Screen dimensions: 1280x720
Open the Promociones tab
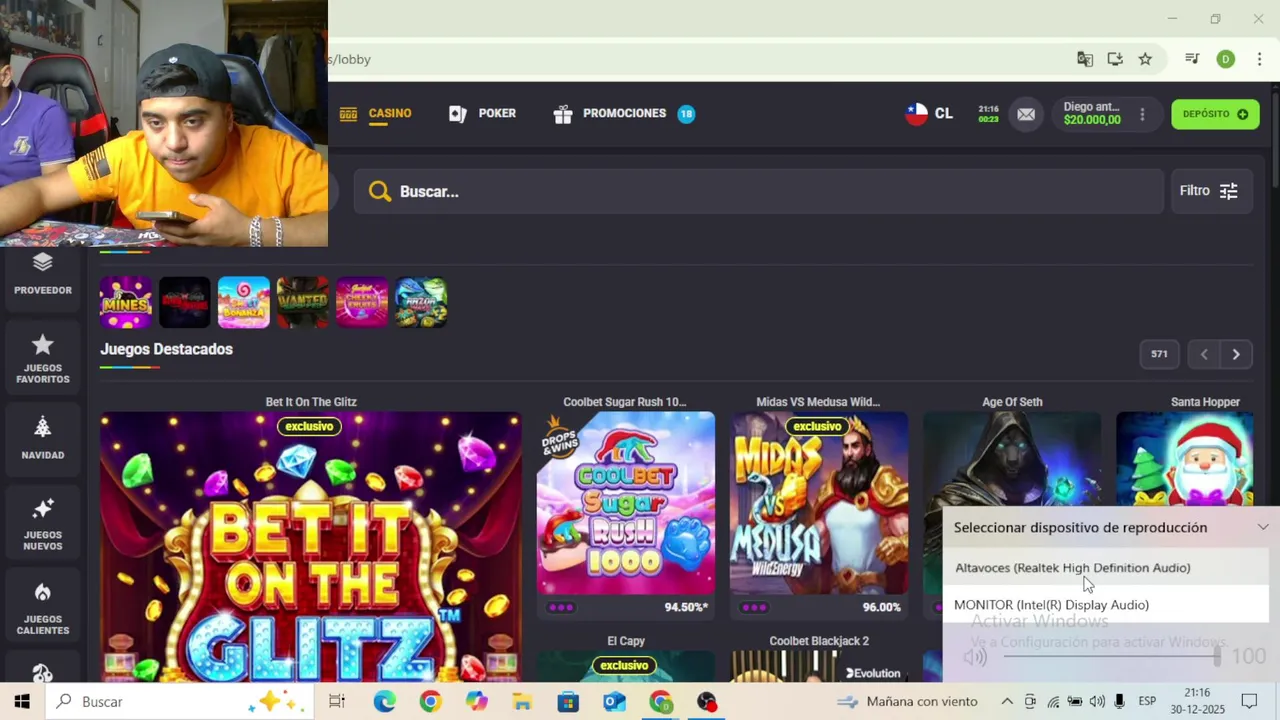(x=624, y=114)
